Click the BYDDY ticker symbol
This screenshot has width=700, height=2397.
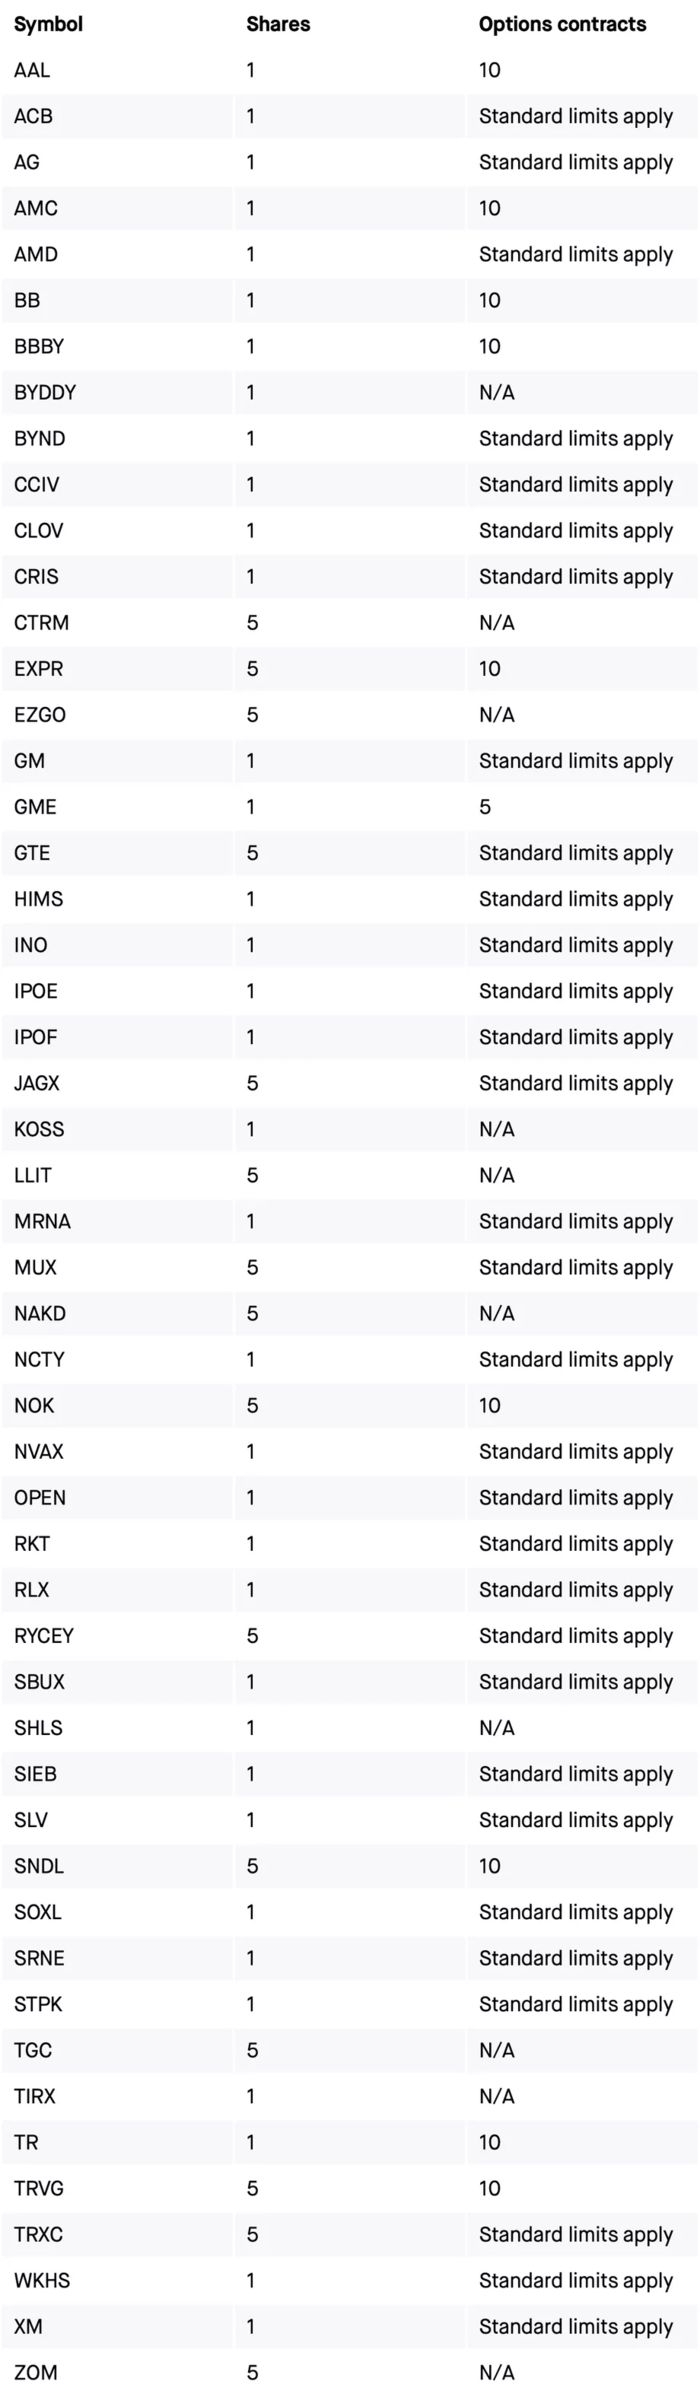45,392
